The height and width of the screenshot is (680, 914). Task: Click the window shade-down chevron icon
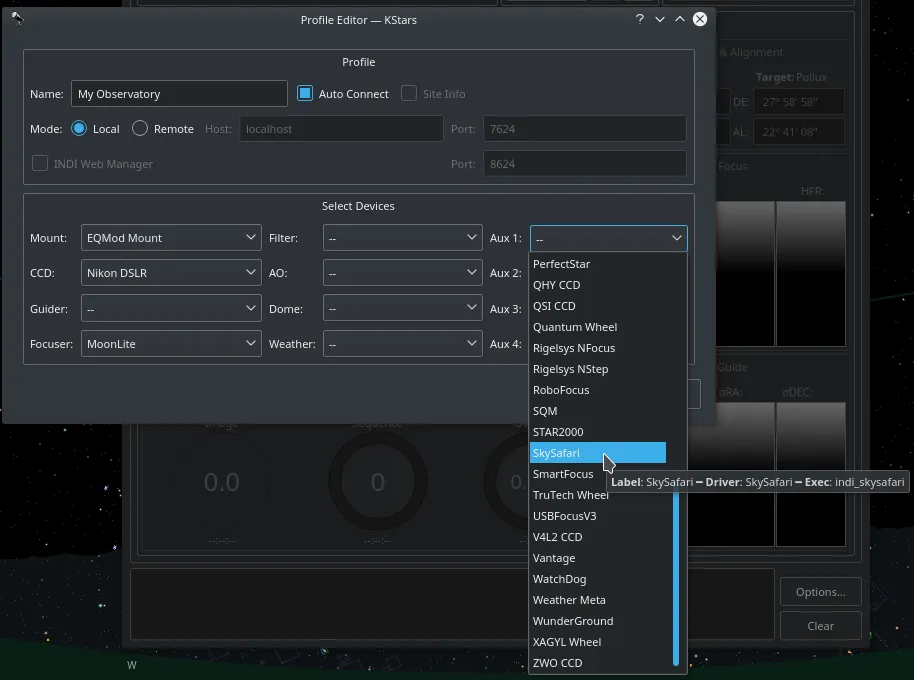coord(660,19)
